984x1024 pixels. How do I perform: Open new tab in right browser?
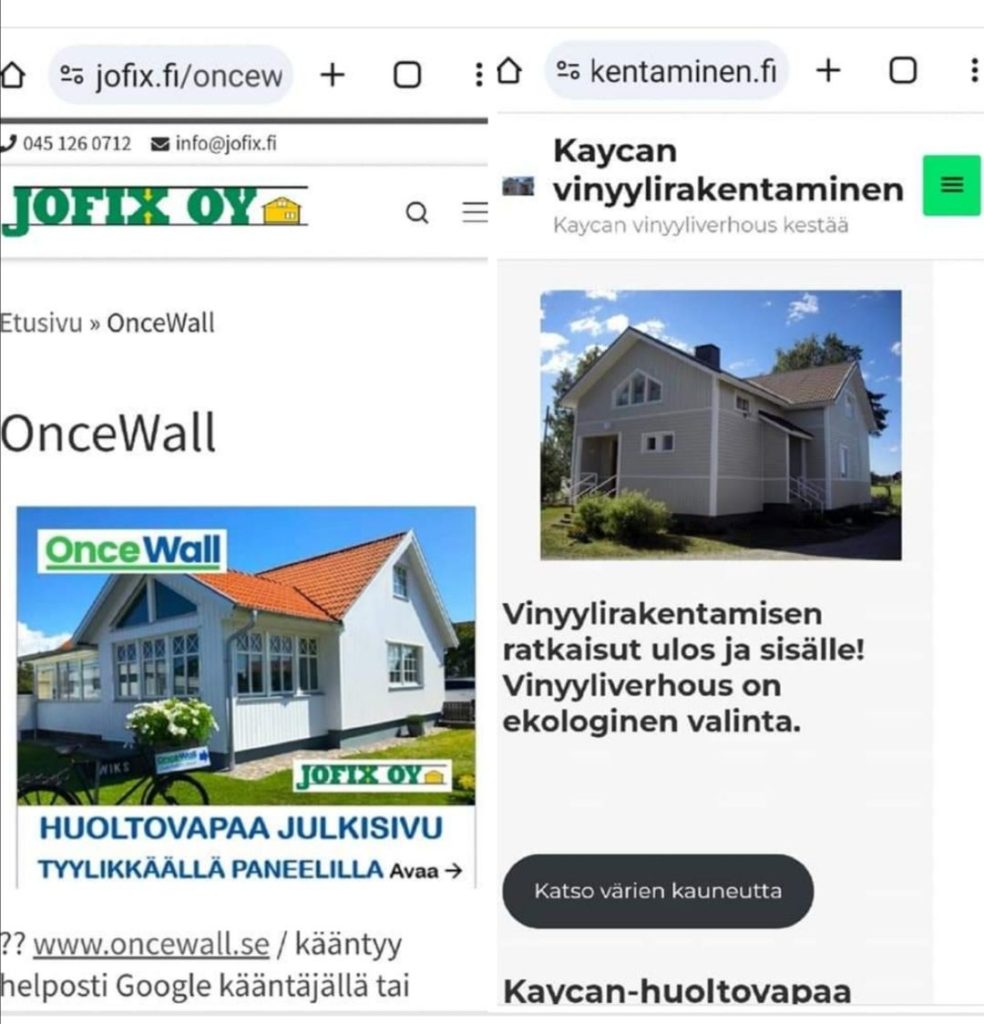[828, 70]
